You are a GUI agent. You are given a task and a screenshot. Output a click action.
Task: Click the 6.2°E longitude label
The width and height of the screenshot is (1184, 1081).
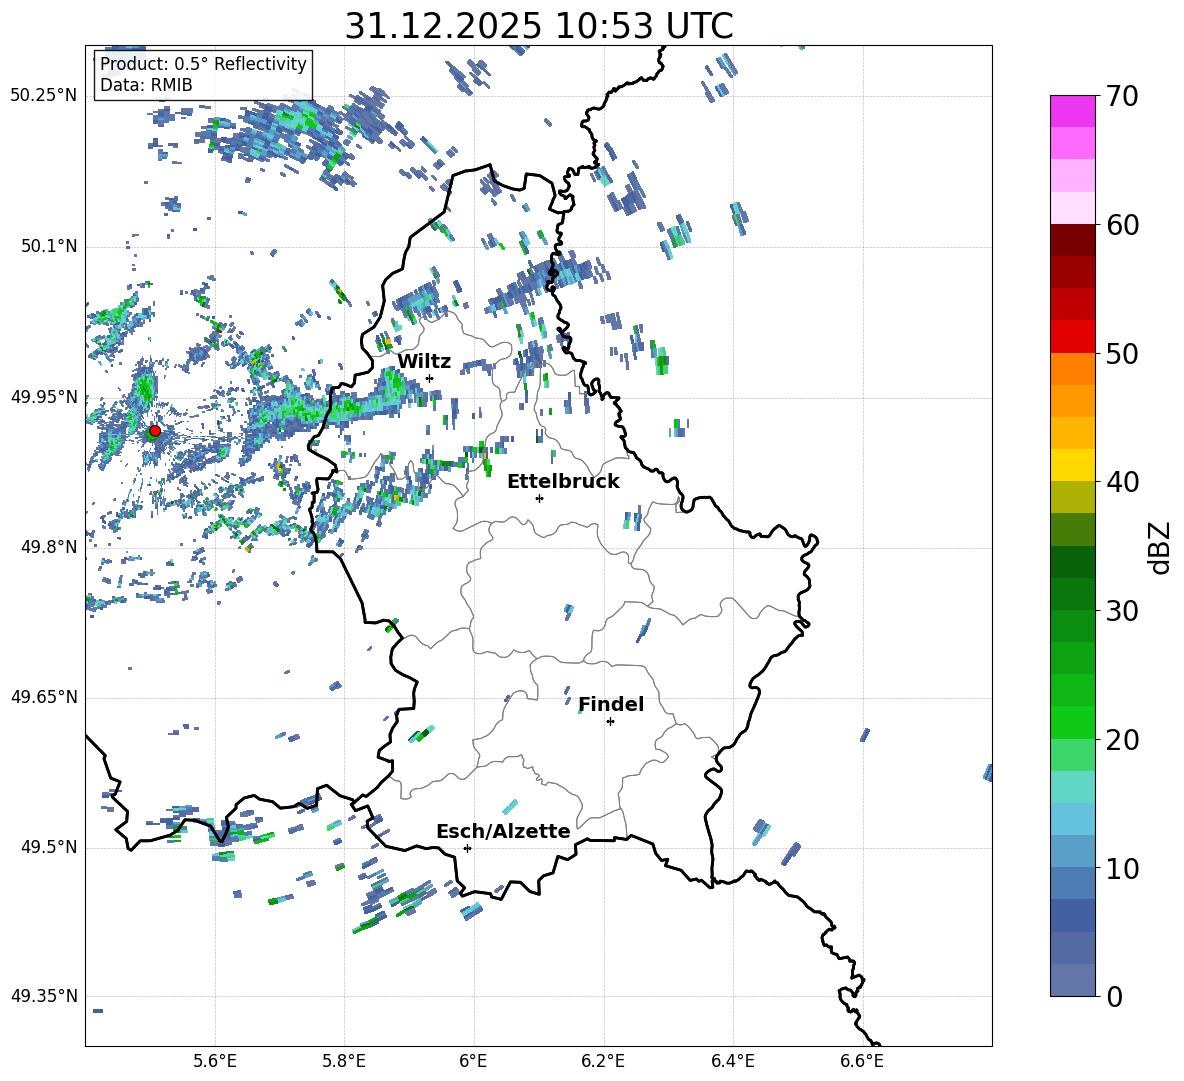click(x=603, y=1062)
